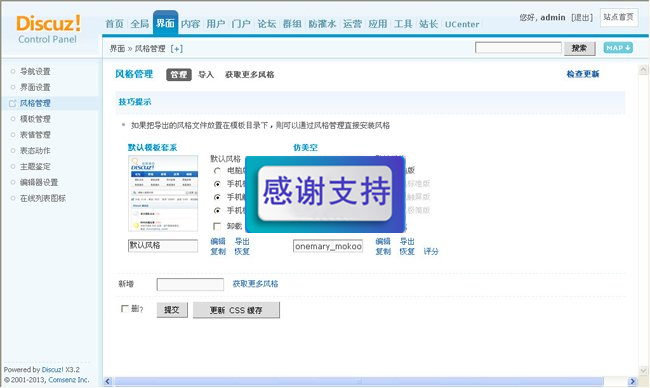
Task: Click 评分 for the 仿美空 style
Action: 431,251
